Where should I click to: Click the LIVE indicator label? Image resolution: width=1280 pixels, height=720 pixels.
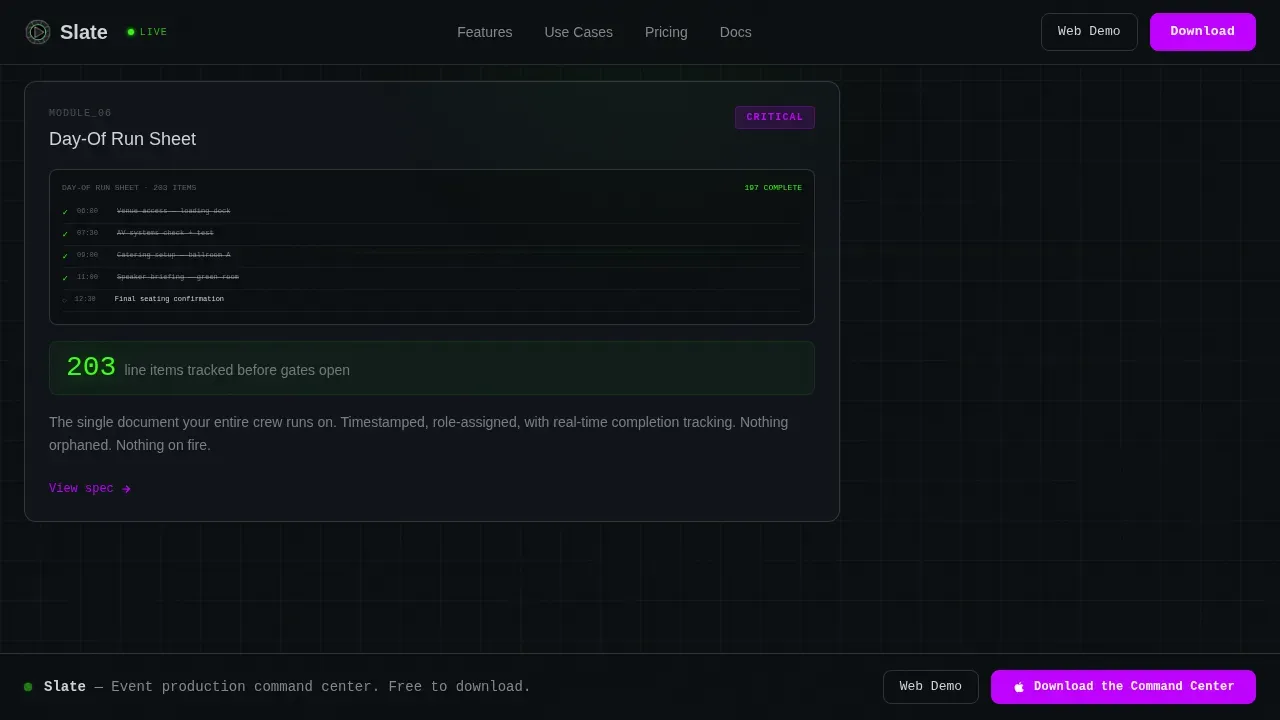pyautogui.click(x=153, y=32)
